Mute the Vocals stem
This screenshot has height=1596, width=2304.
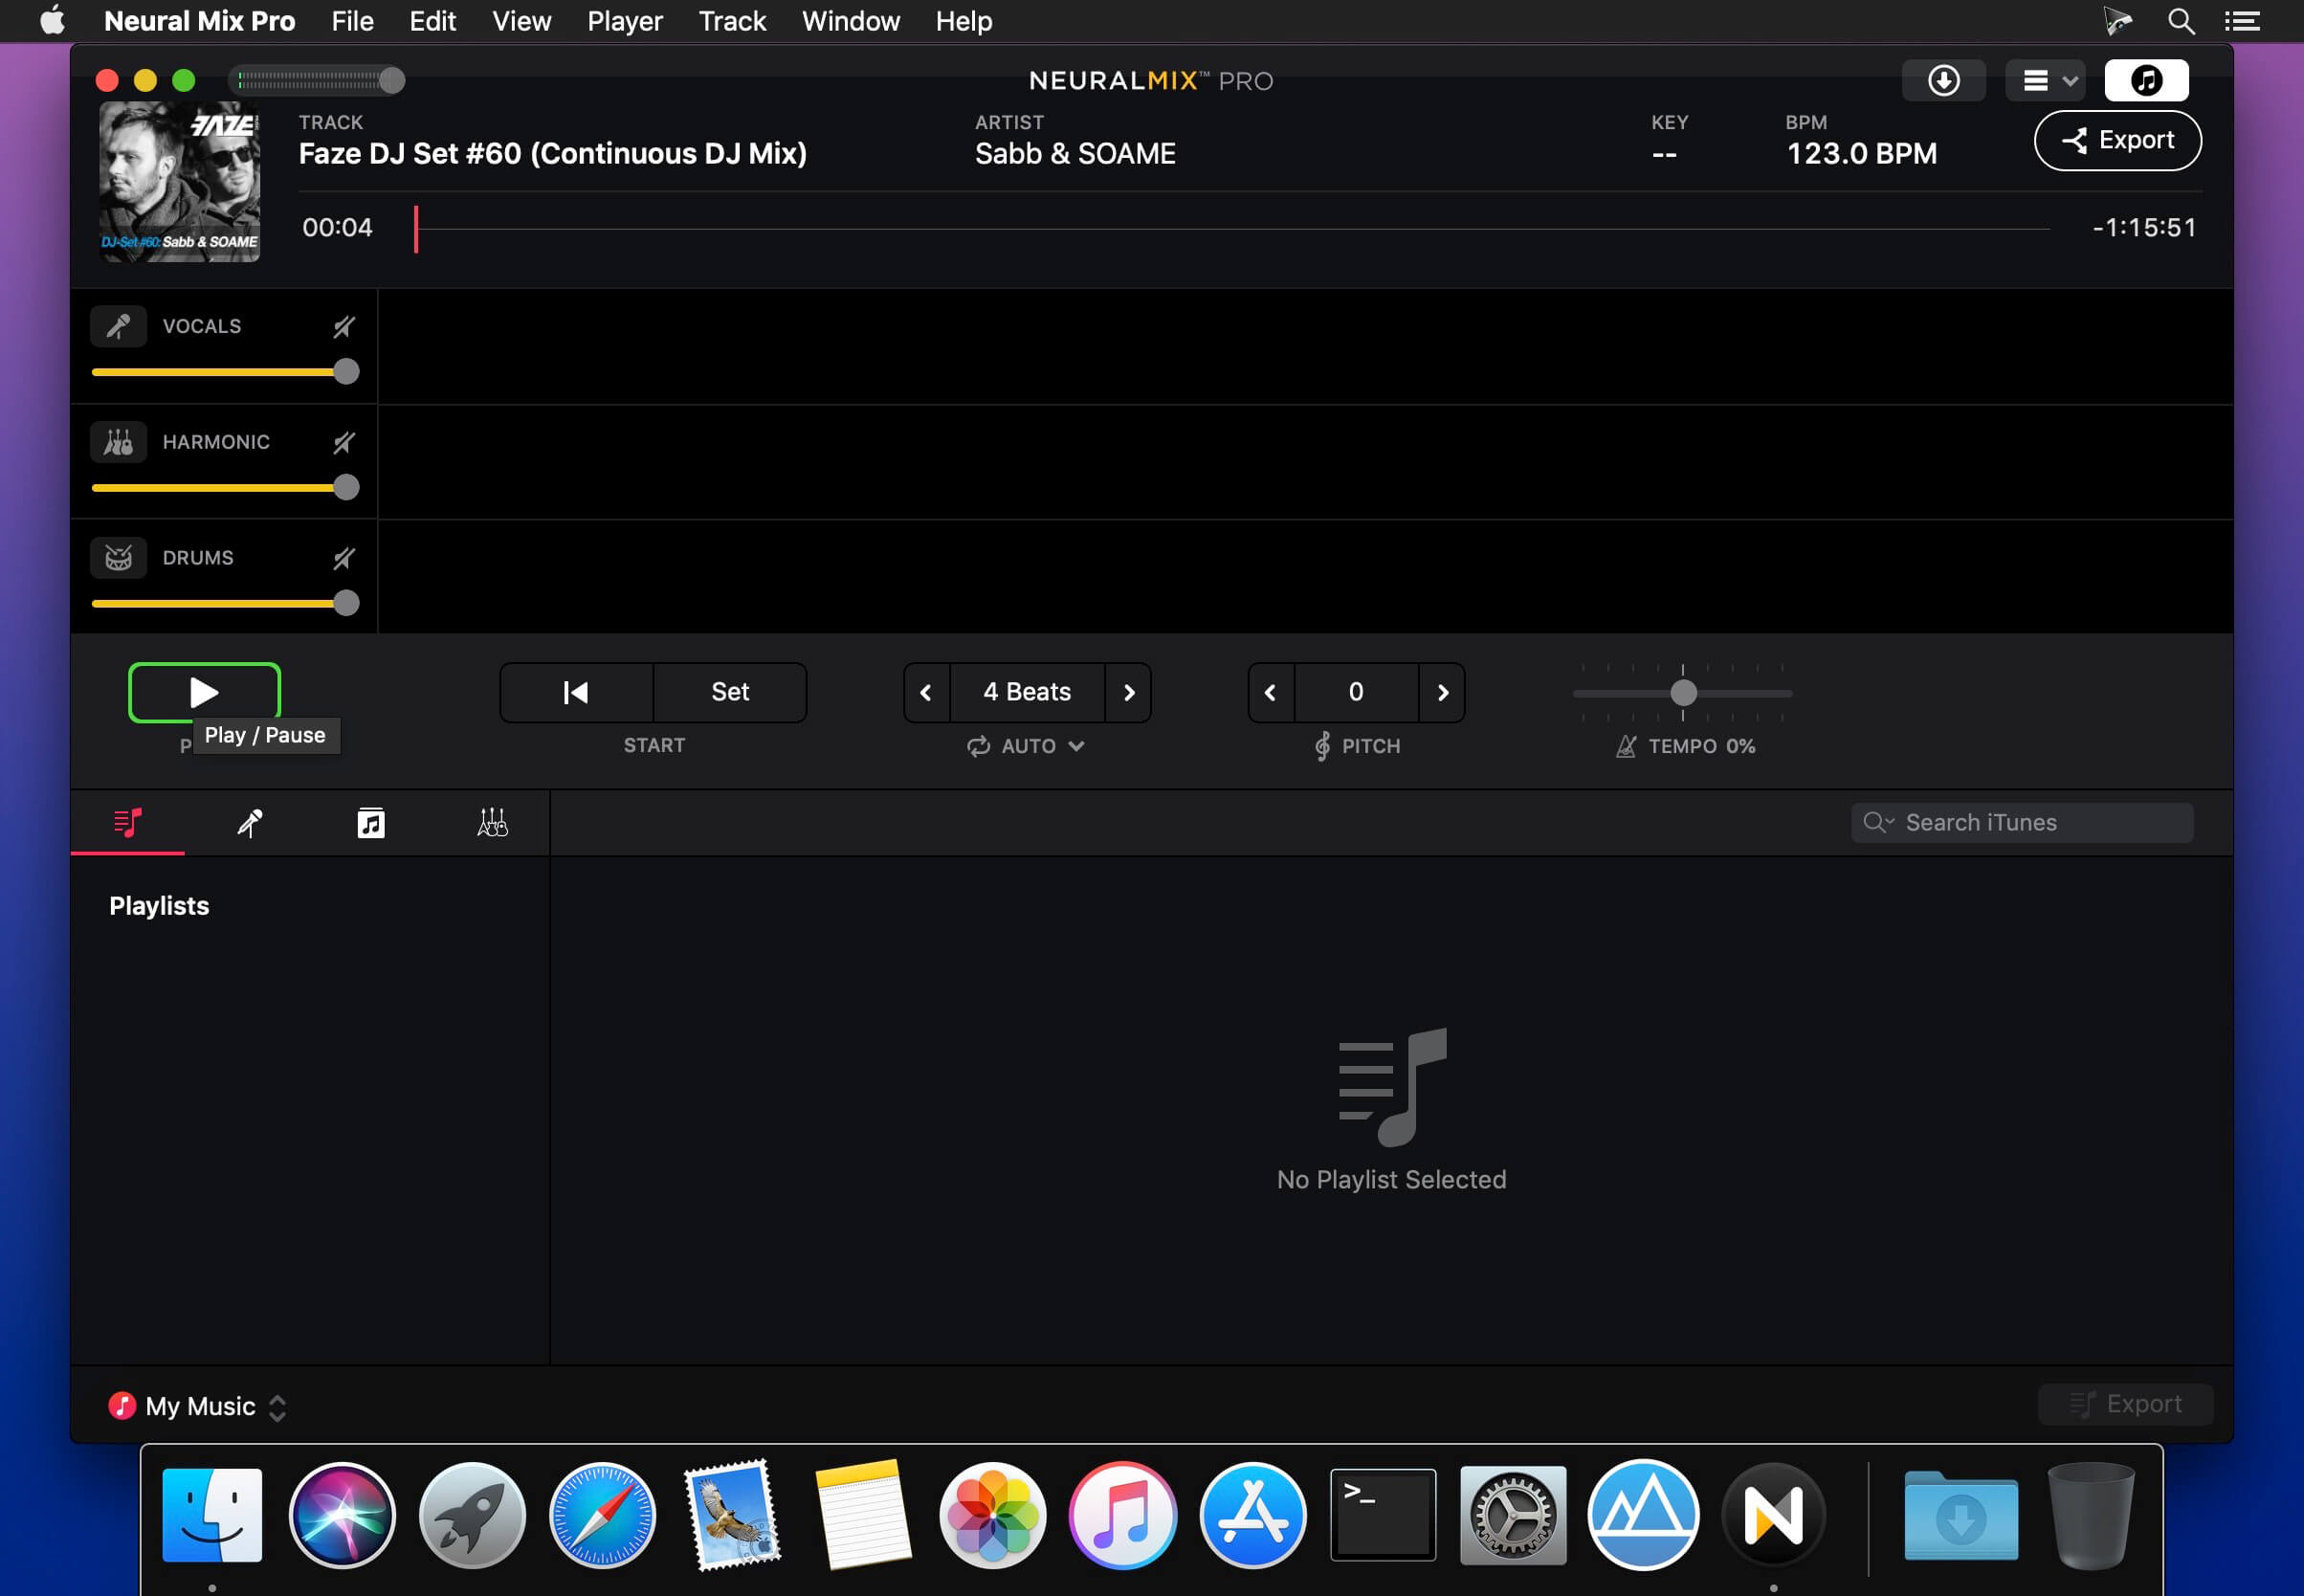pos(344,326)
